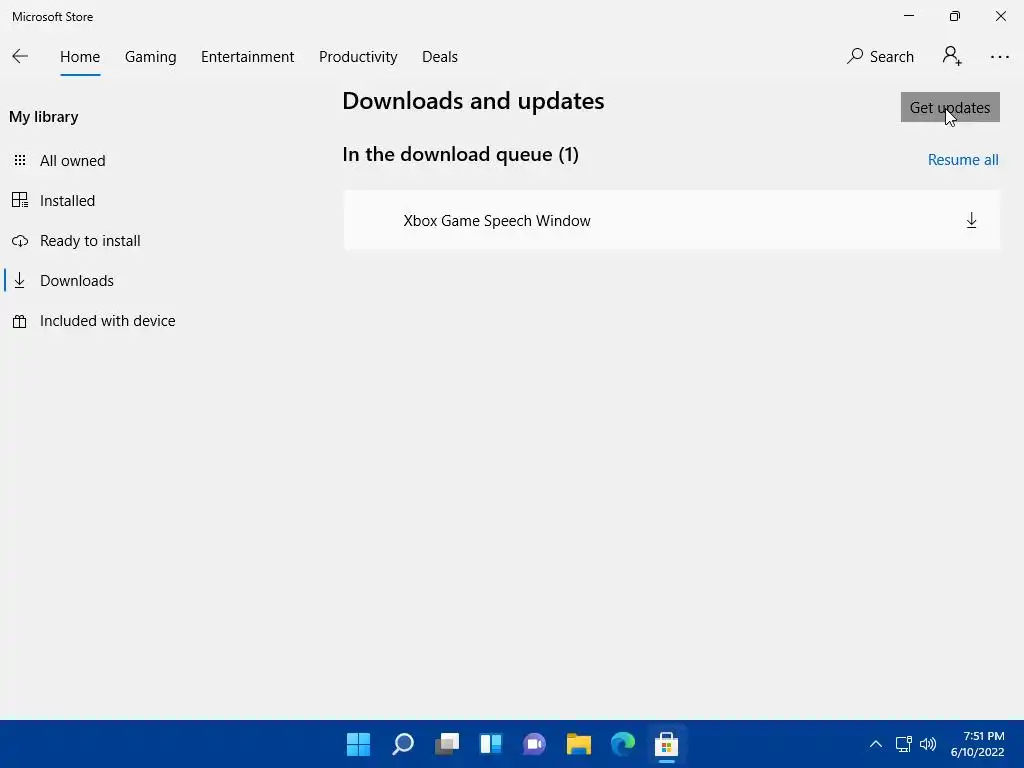Open Task View on the taskbar
The height and width of the screenshot is (768, 1024).
(447, 744)
